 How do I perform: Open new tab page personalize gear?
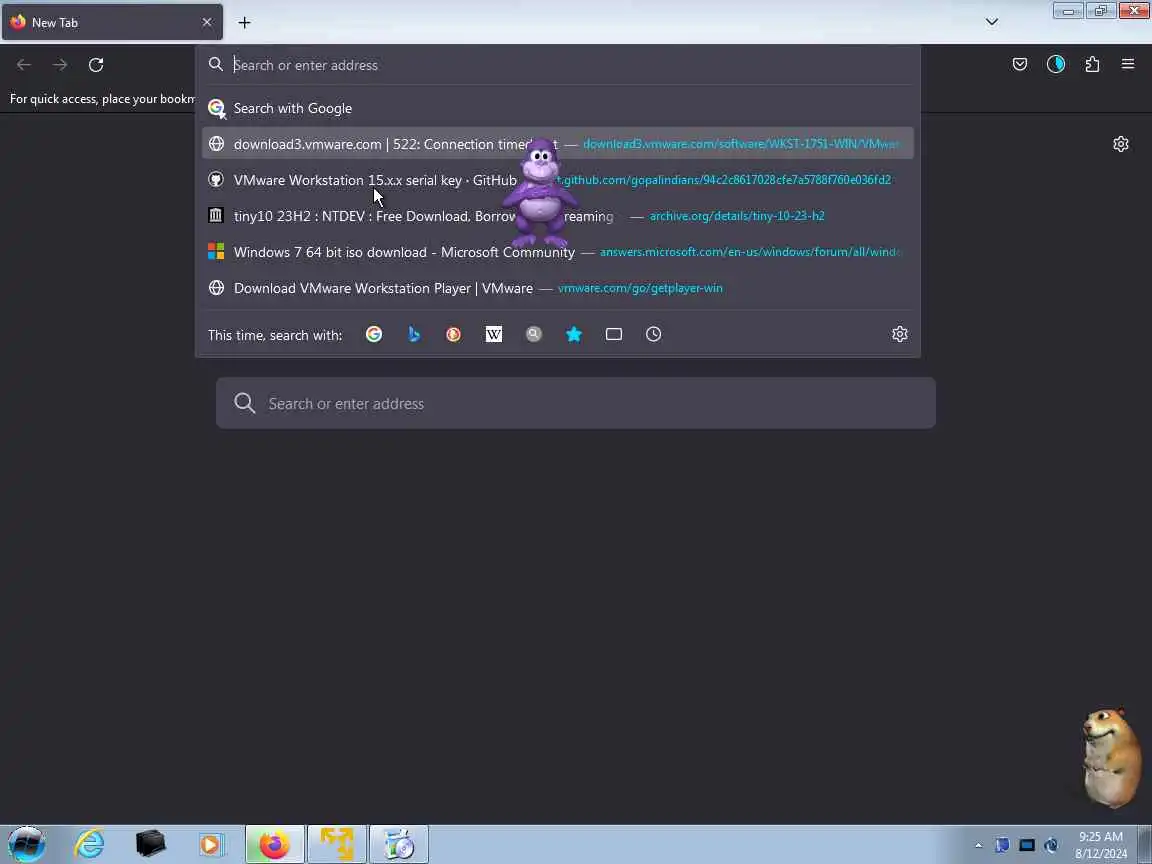click(x=1120, y=144)
